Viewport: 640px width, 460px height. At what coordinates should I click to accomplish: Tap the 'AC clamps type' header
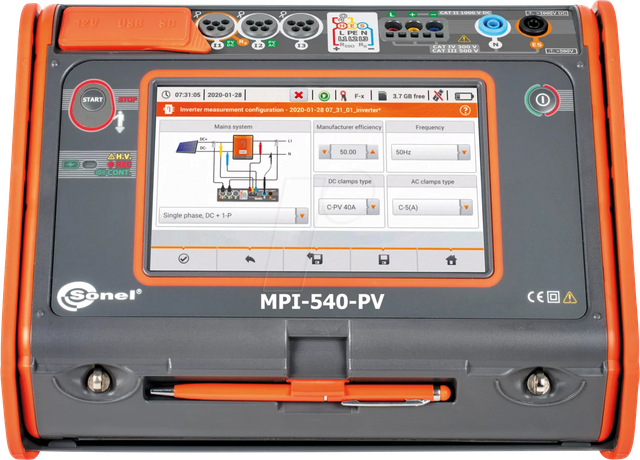click(433, 182)
